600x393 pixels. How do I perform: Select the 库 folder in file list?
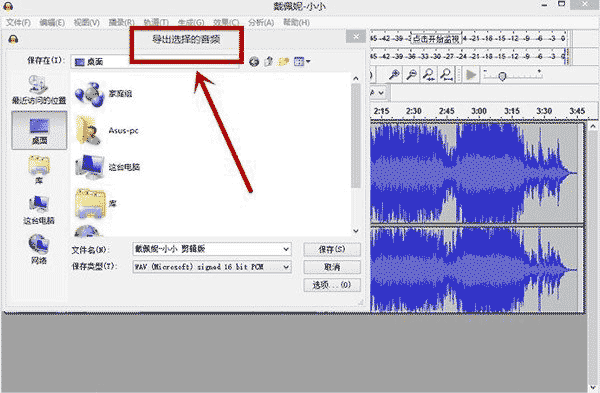point(96,204)
